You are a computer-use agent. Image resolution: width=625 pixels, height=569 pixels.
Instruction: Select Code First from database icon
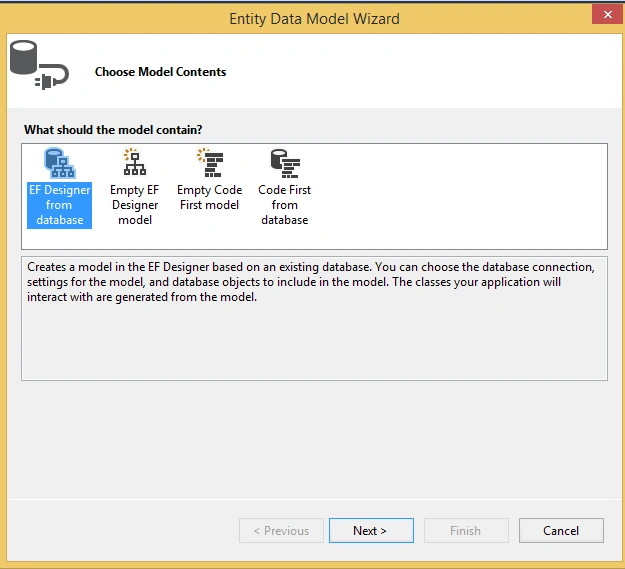[x=285, y=163]
